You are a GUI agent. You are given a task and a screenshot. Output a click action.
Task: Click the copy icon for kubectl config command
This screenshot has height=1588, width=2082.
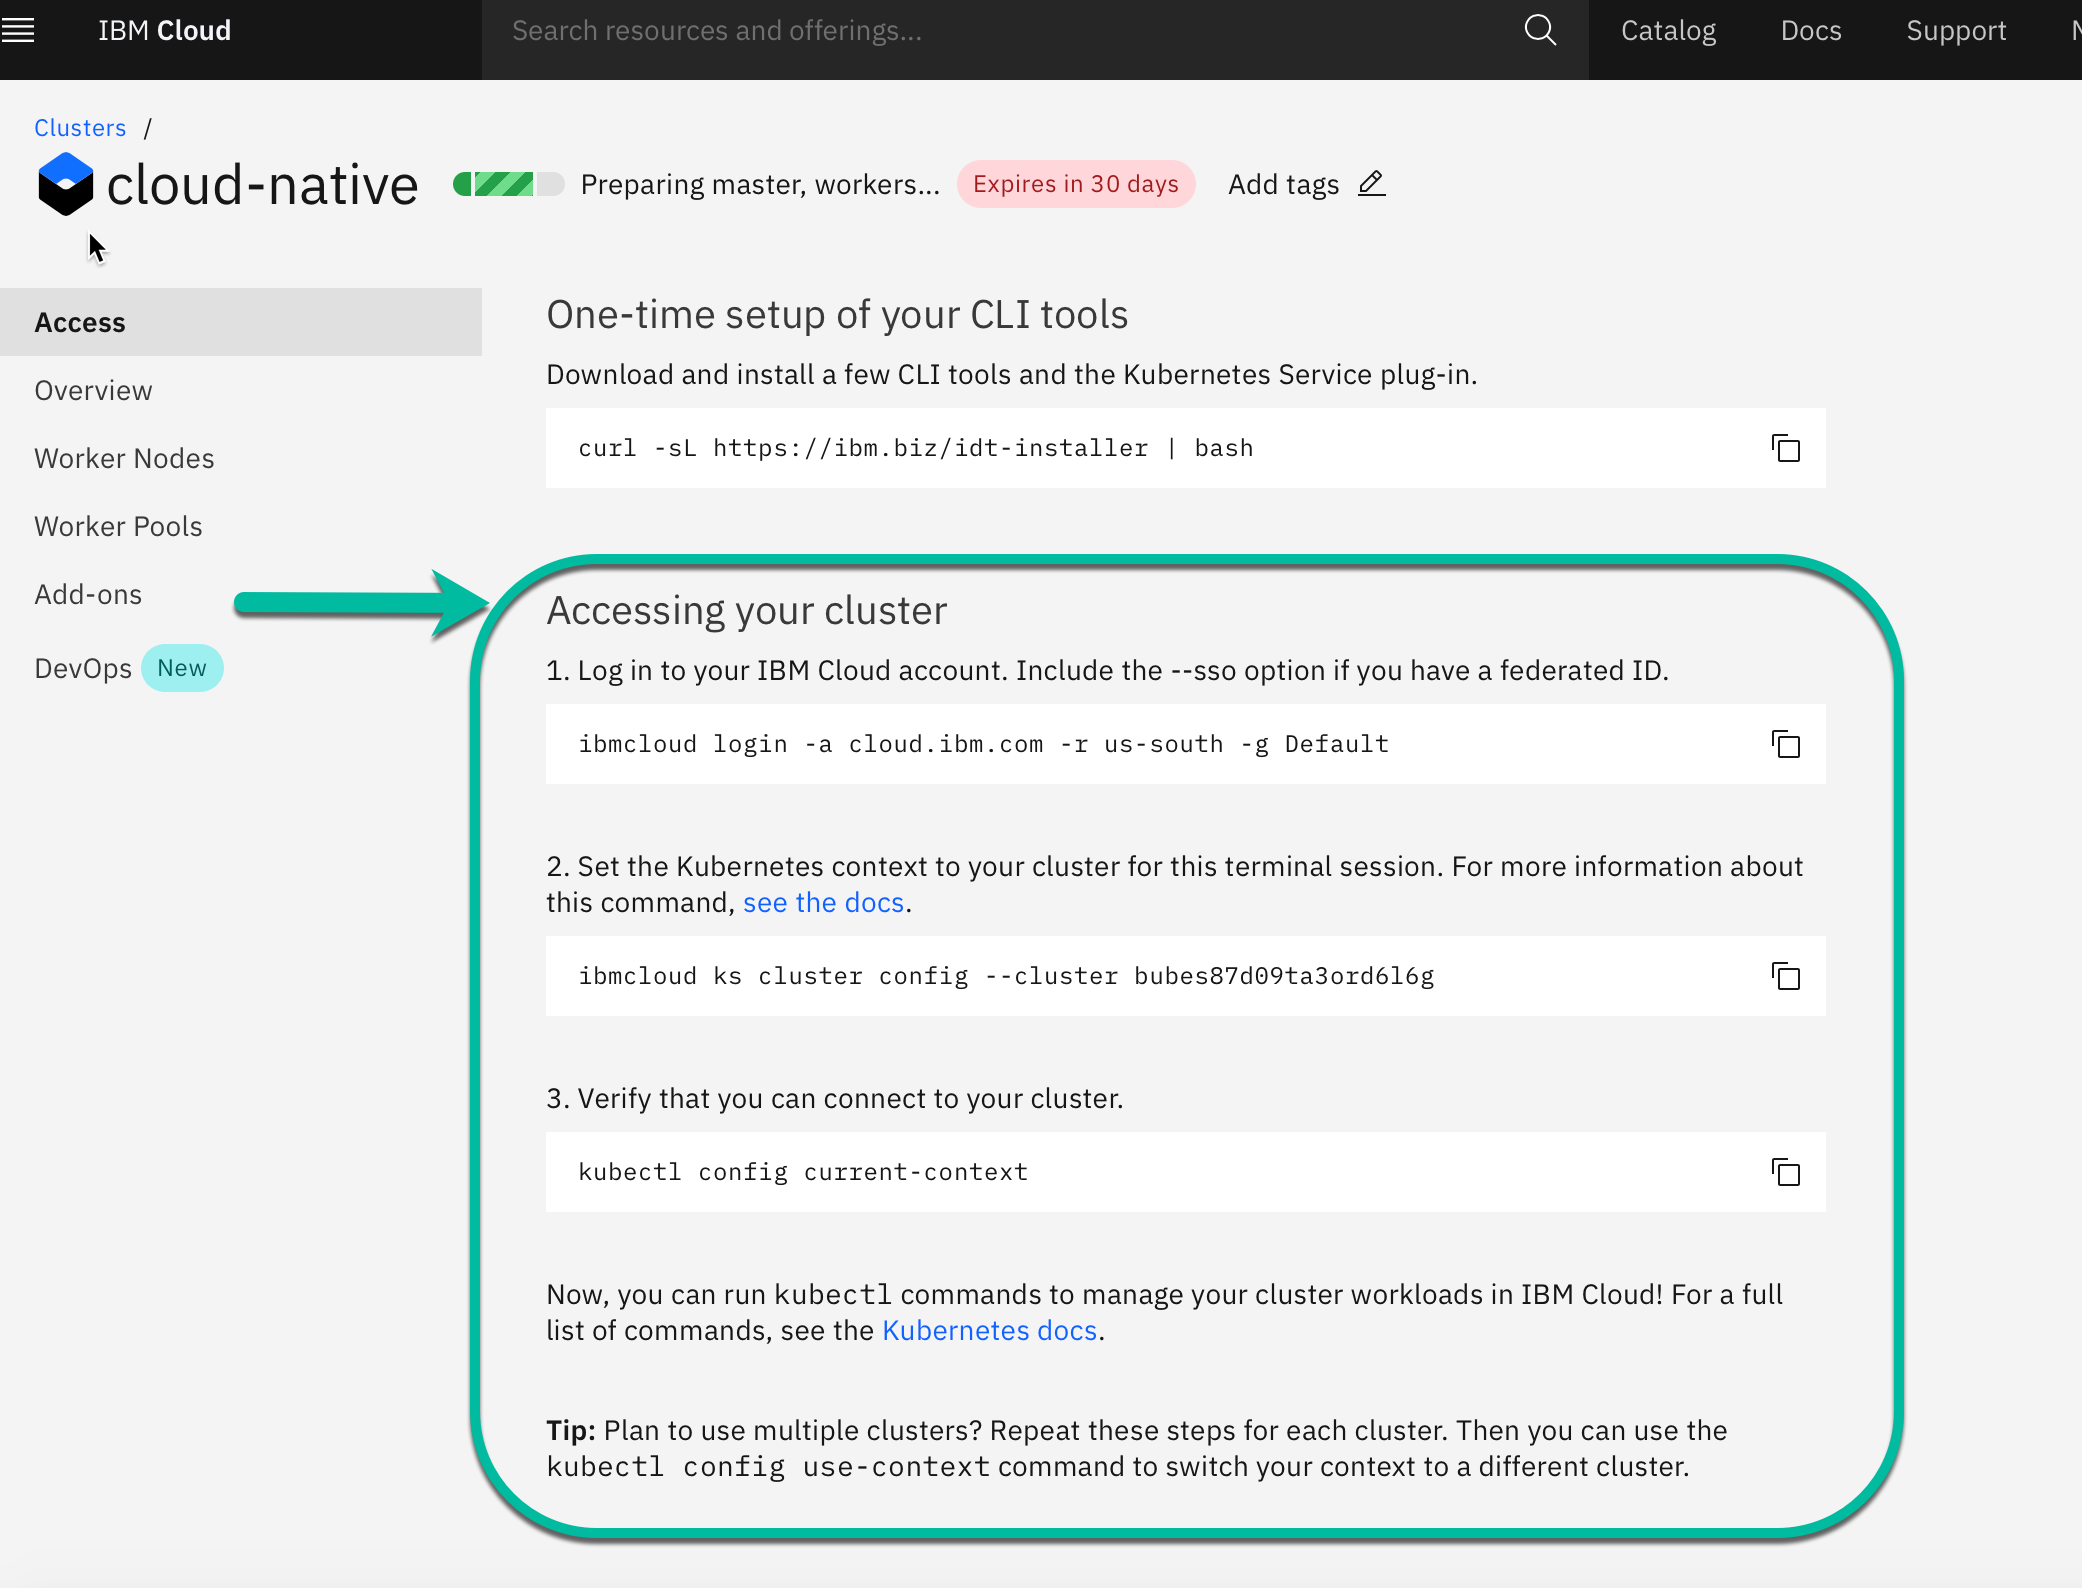click(x=1785, y=1173)
